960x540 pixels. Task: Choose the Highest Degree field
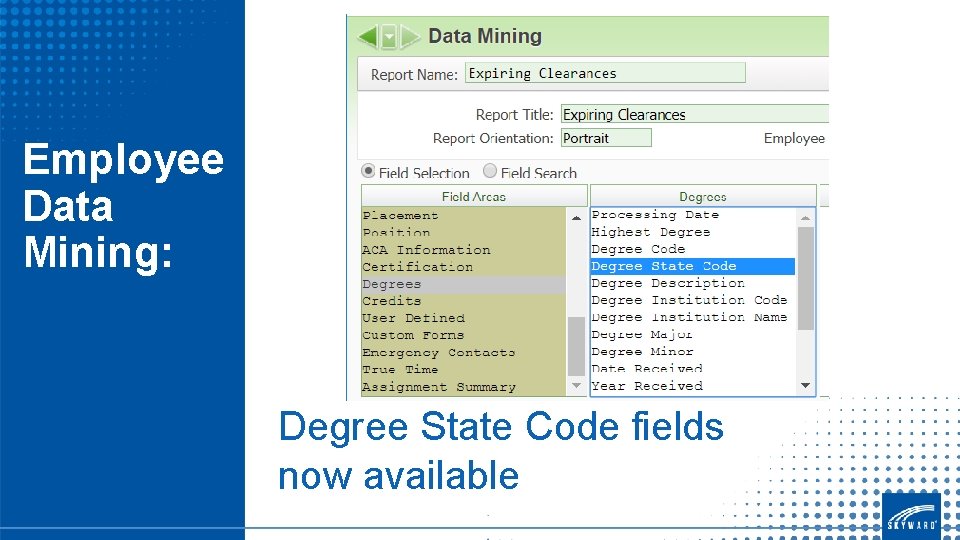click(x=693, y=232)
